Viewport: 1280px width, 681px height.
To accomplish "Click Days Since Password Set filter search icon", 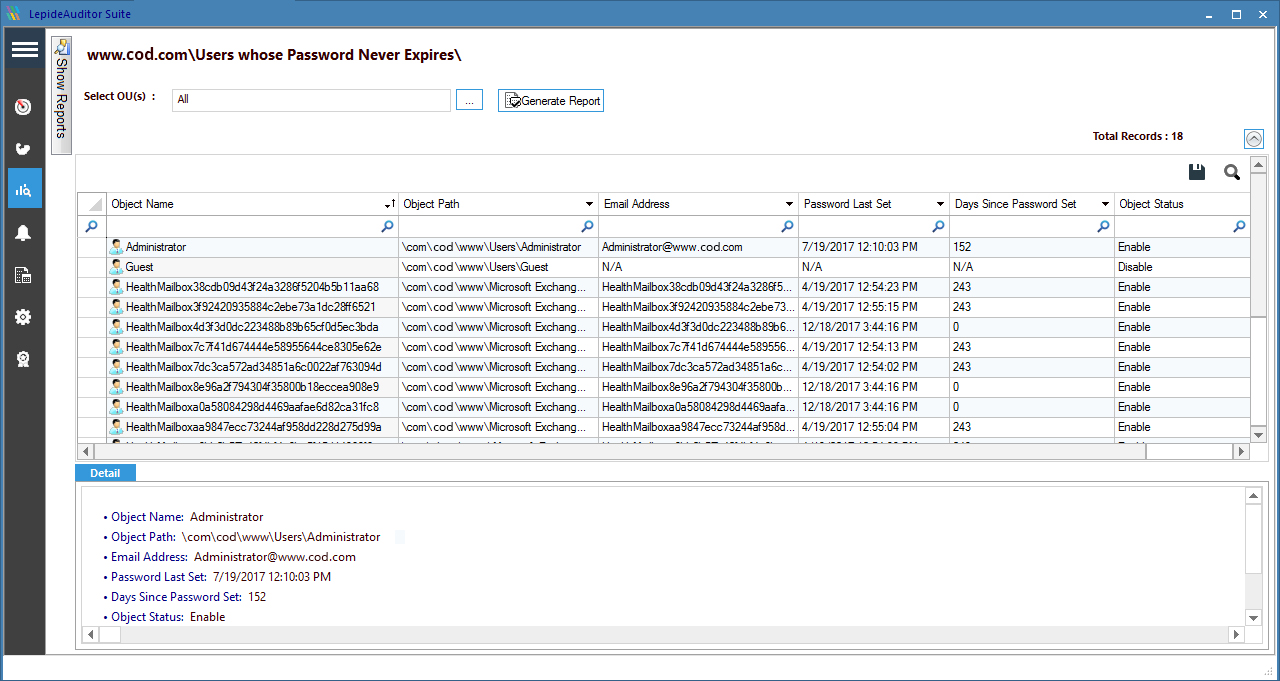I will point(1105,227).
